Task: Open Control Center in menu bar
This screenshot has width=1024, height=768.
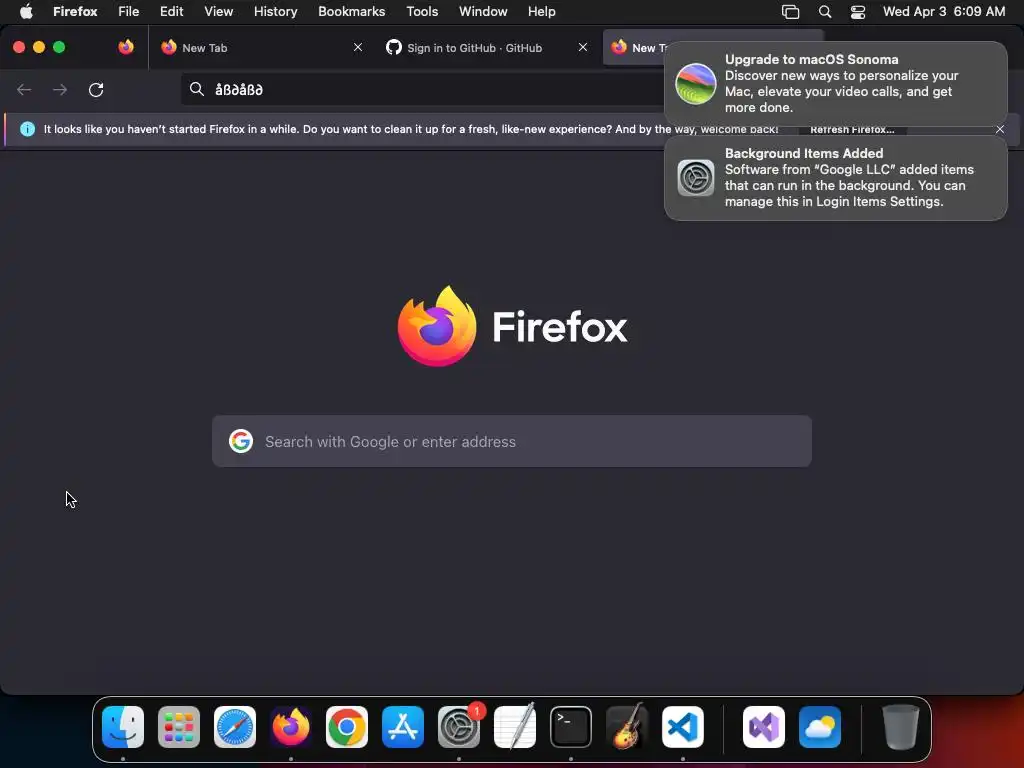Action: (857, 12)
